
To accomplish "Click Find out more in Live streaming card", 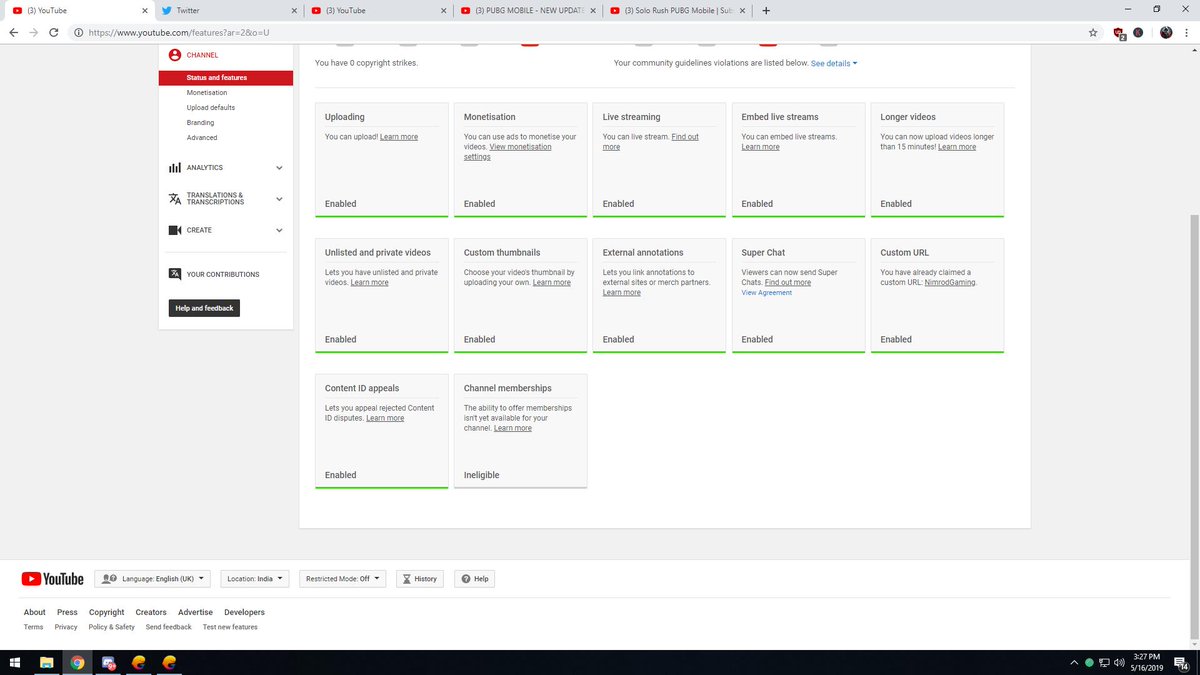I will coord(651,141).
